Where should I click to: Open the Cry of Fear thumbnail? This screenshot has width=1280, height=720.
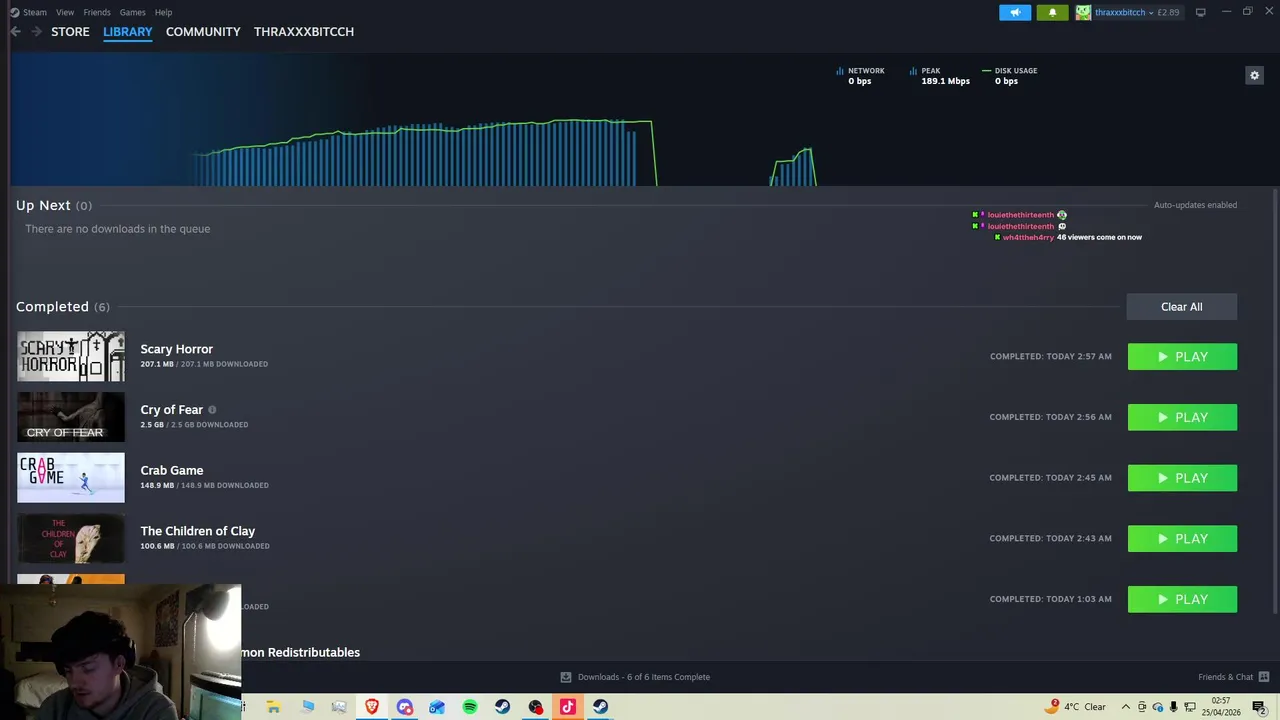click(x=71, y=417)
